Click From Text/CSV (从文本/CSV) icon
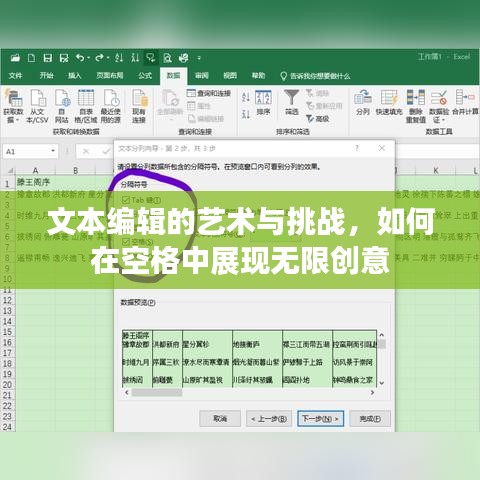480x480 pixels. (38, 98)
